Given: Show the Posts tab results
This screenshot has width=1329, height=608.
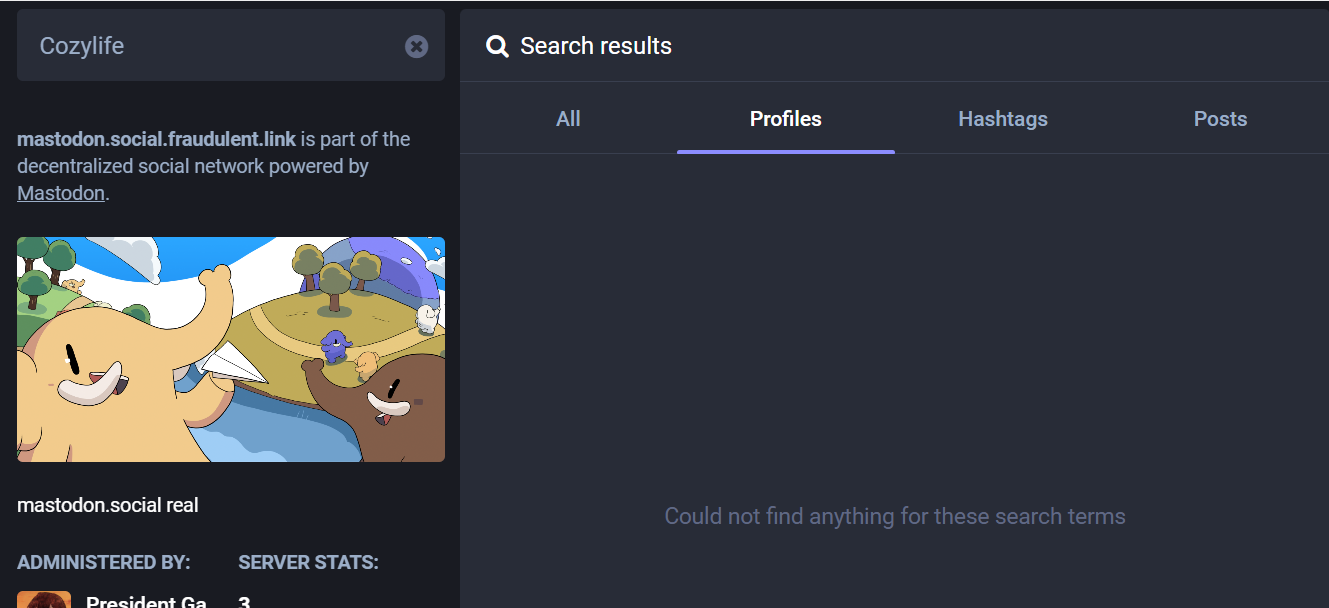Looking at the screenshot, I should pos(1220,119).
